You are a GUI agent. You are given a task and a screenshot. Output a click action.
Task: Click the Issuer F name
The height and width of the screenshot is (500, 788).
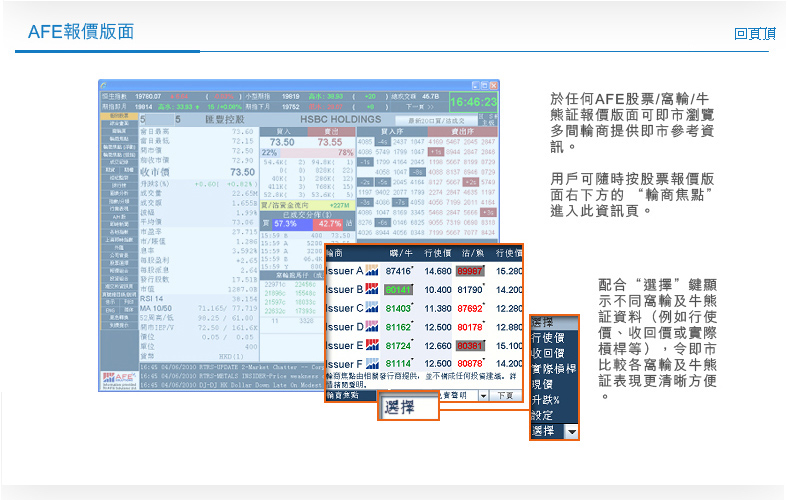tap(344, 364)
